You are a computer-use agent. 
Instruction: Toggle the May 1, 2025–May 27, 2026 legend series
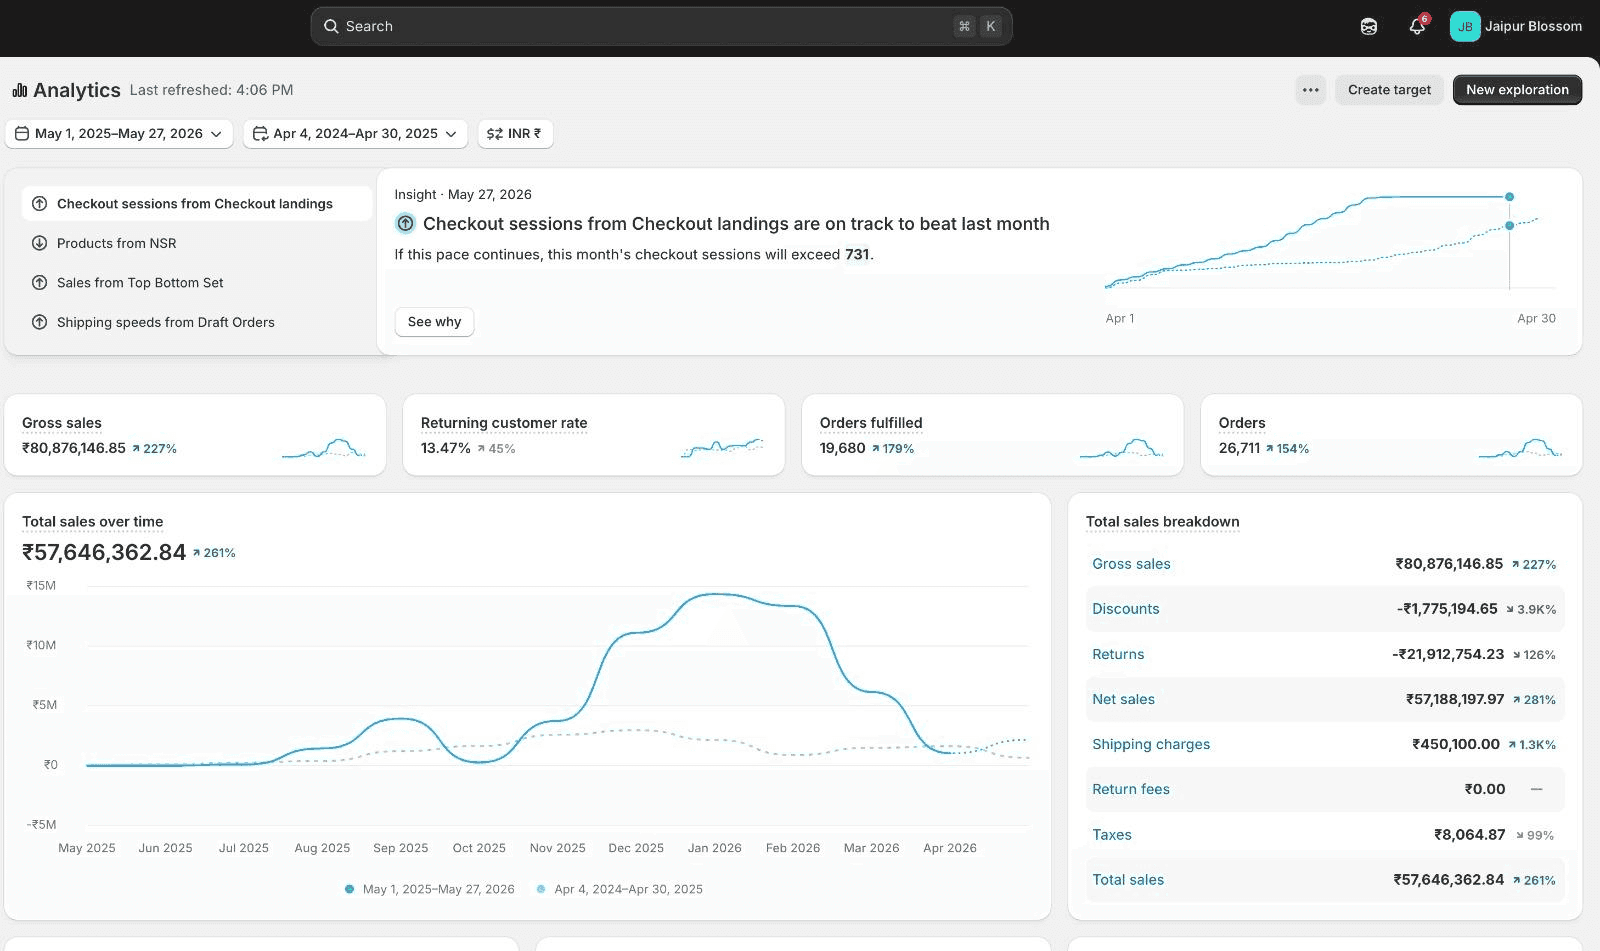(x=429, y=889)
